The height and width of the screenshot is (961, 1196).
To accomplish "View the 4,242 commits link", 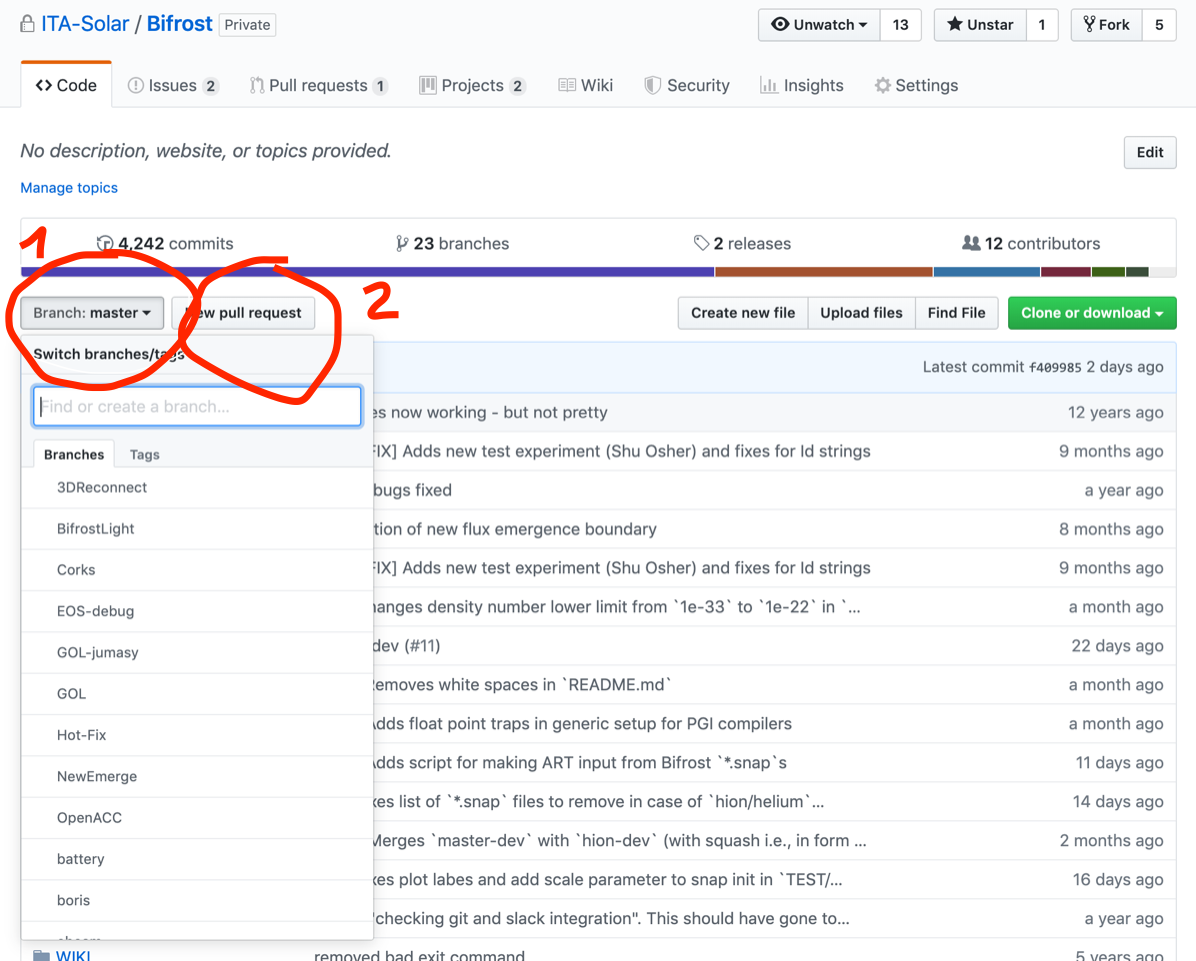I will click(166, 243).
